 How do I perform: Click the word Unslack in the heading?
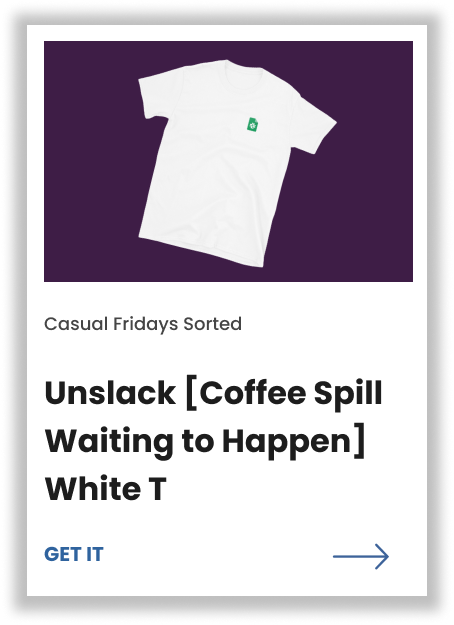click(x=110, y=393)
